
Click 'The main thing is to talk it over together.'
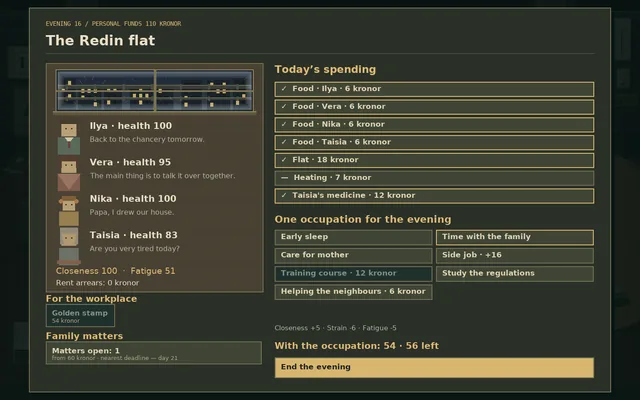pos(162,176)
